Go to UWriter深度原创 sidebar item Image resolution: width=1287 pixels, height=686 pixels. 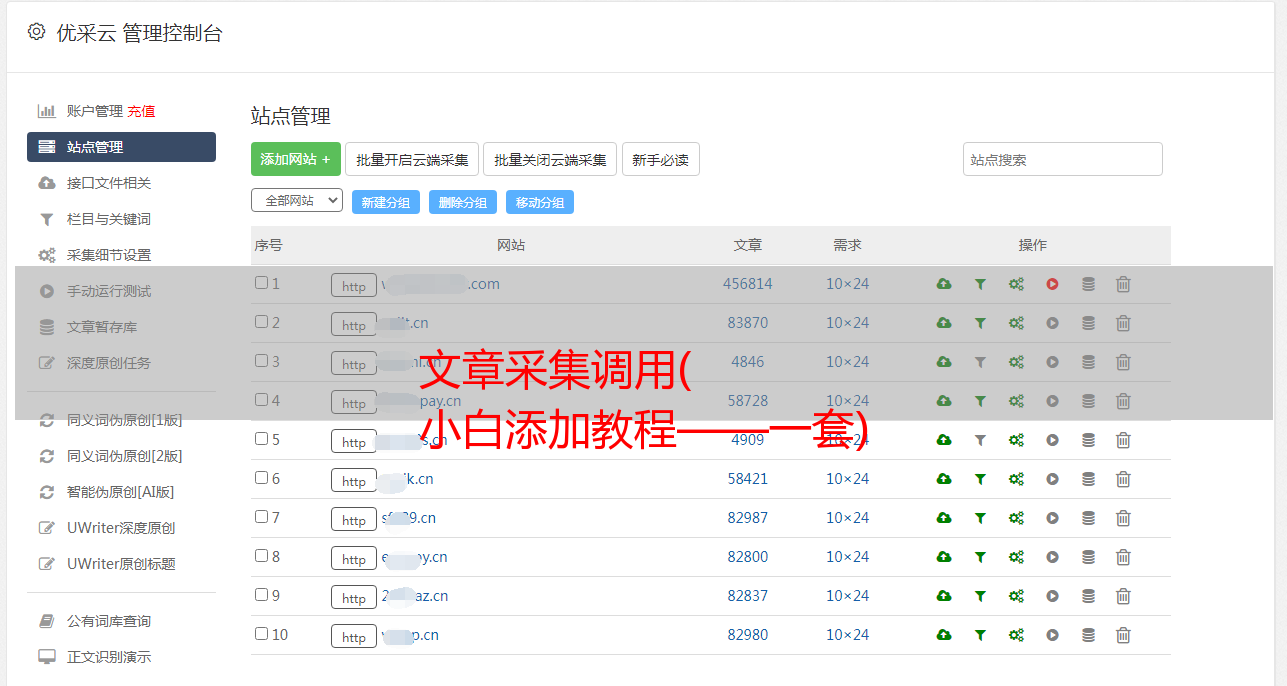point(121,528)
